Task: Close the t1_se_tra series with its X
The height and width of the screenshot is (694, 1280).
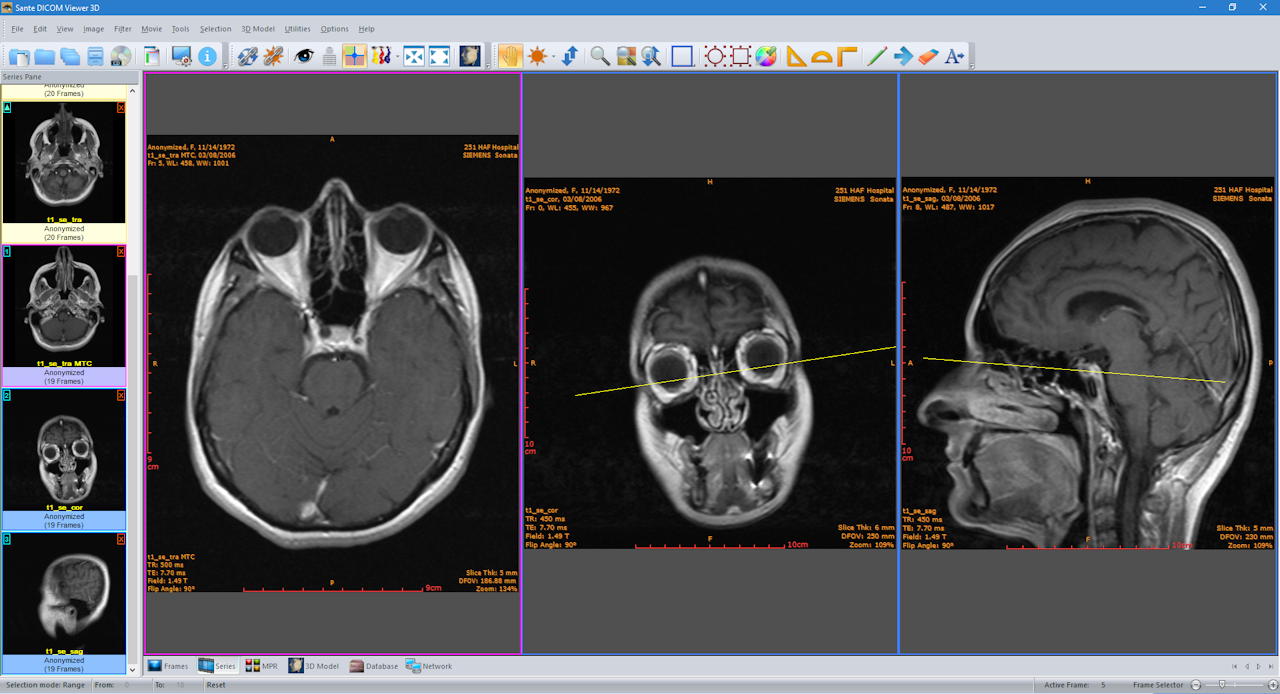Action: pyautogui.click(x=121, y=107)
